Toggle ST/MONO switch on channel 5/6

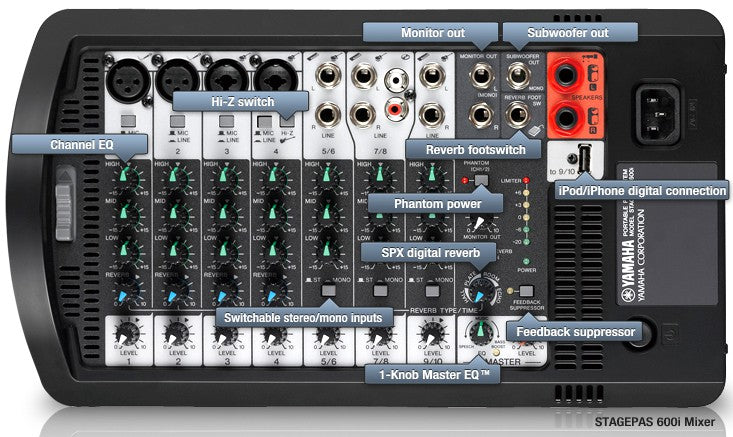(328, 291)
